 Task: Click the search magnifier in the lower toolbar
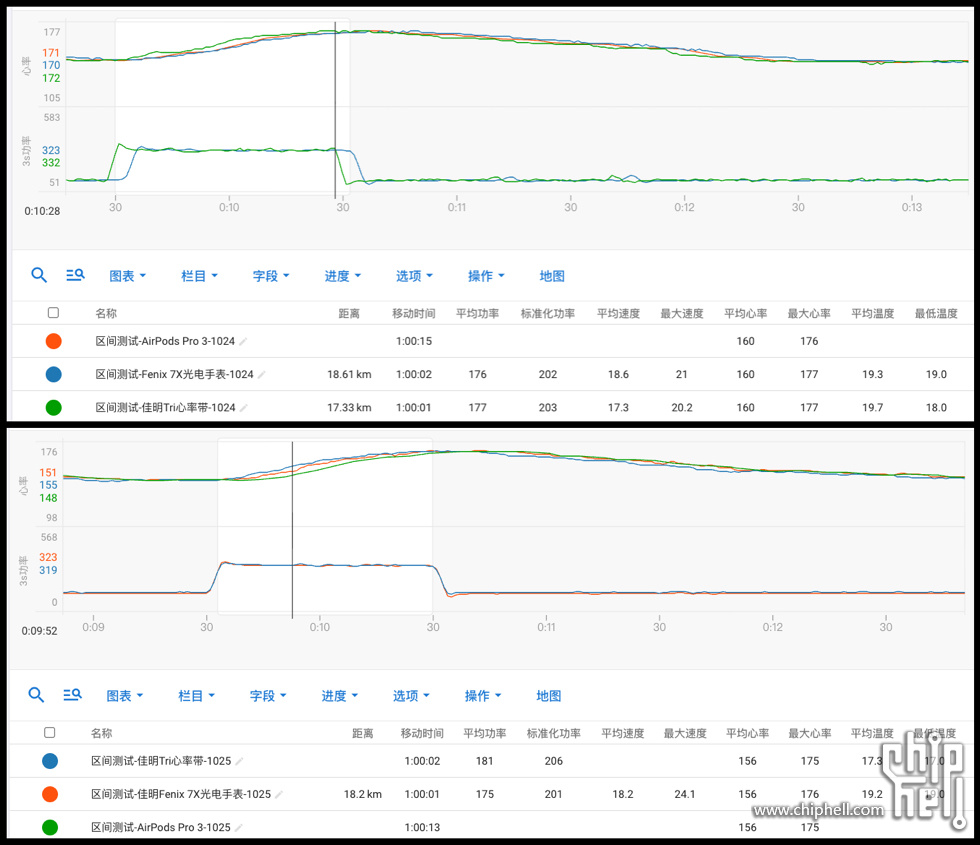(x=36, y=695)
